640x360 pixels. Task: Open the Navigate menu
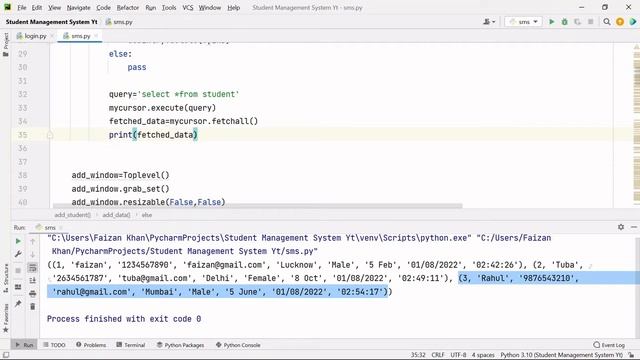[x=78, y=7]
